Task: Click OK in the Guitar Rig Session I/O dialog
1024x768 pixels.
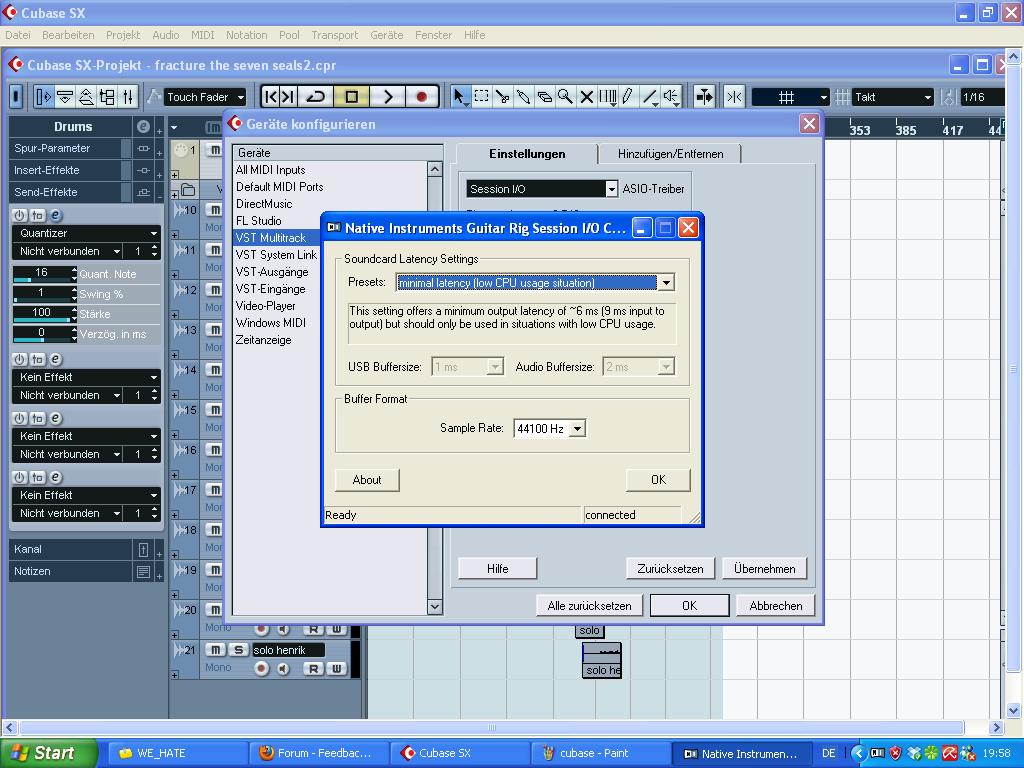Action: click(x=658, y=480)
